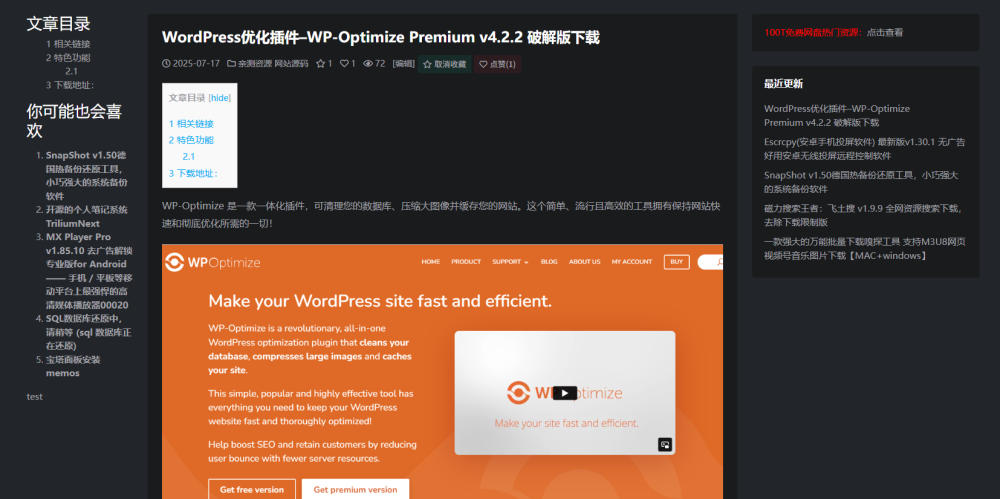1000x499 pixels.
Task: Open 3 下载地址 in sidebar contents
Action: pyautogui.click(x=70, y=85)
